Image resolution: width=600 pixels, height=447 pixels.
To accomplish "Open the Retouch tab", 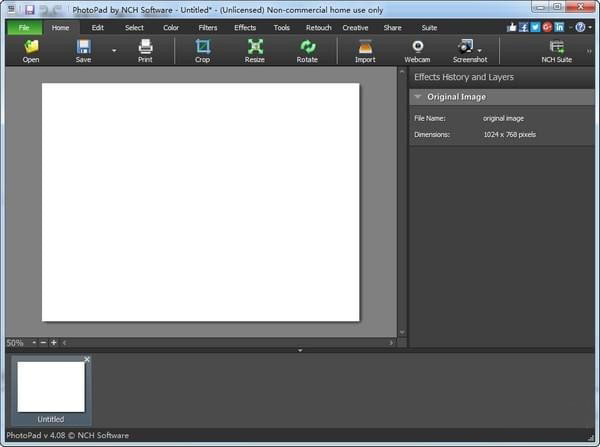I will tap(318, 28).
